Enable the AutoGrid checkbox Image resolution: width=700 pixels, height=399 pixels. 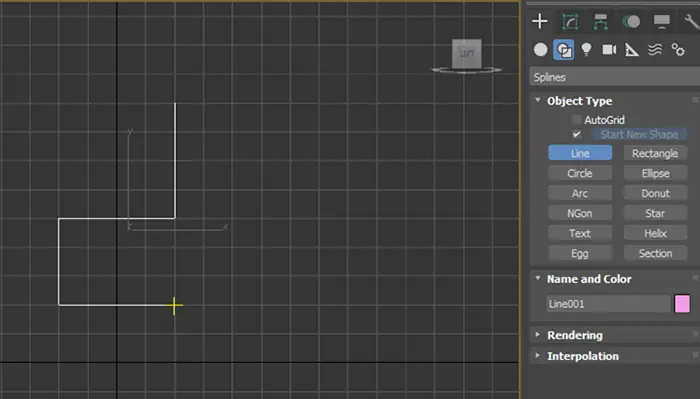pos(576,120)
